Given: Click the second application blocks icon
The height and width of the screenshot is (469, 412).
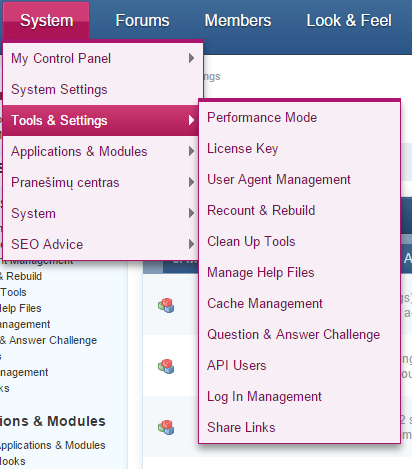Looking at the screenshot, I should [x=166, y=366].
